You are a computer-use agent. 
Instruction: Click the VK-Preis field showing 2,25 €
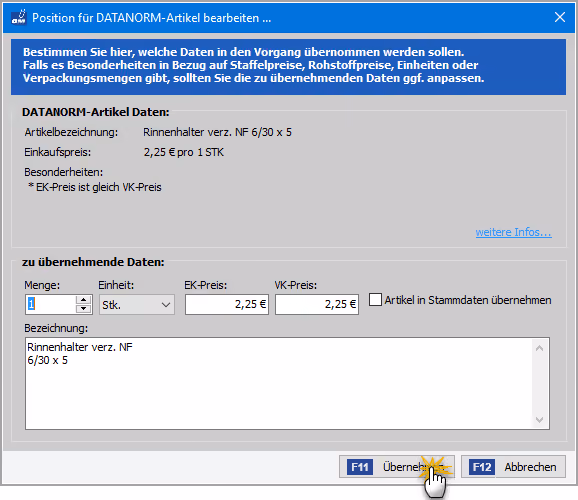pyautogui.click(x=317, y=305)
